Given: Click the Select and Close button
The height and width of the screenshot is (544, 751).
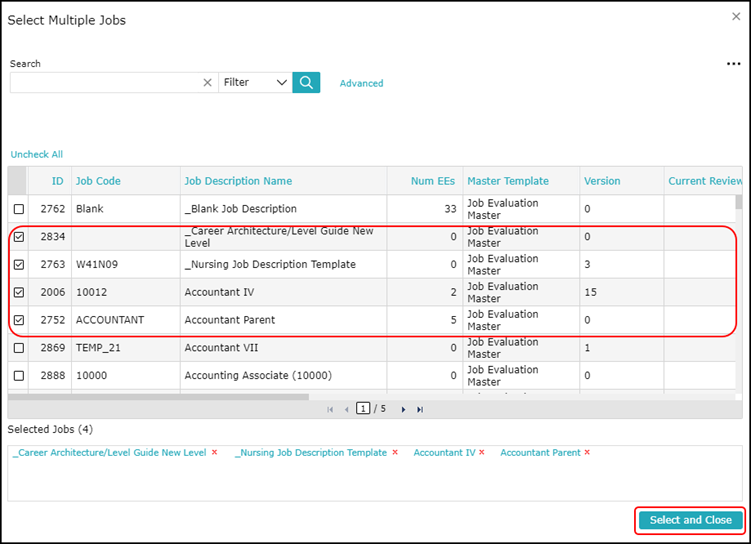Looking at the screenshot, I should coord(691,520).
